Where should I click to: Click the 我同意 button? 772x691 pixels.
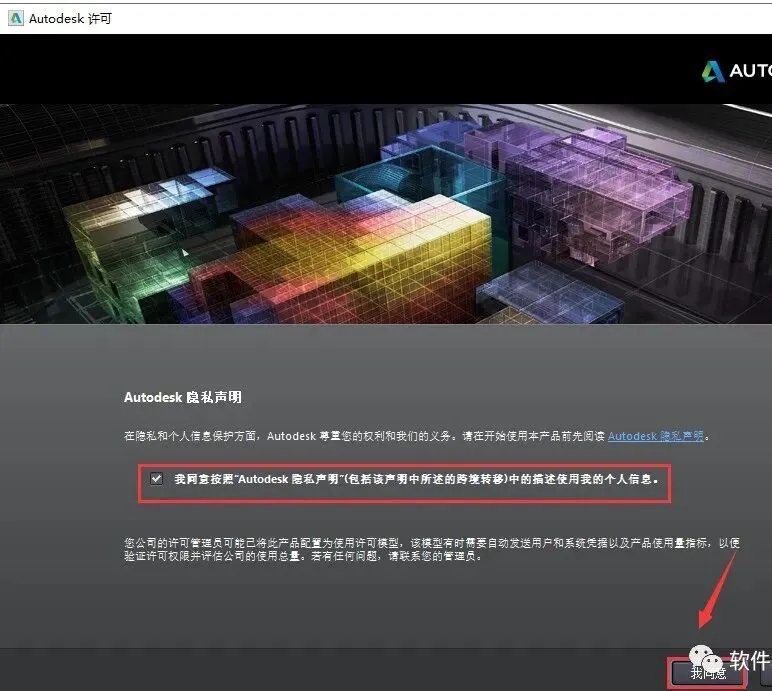tap(708, 673)
